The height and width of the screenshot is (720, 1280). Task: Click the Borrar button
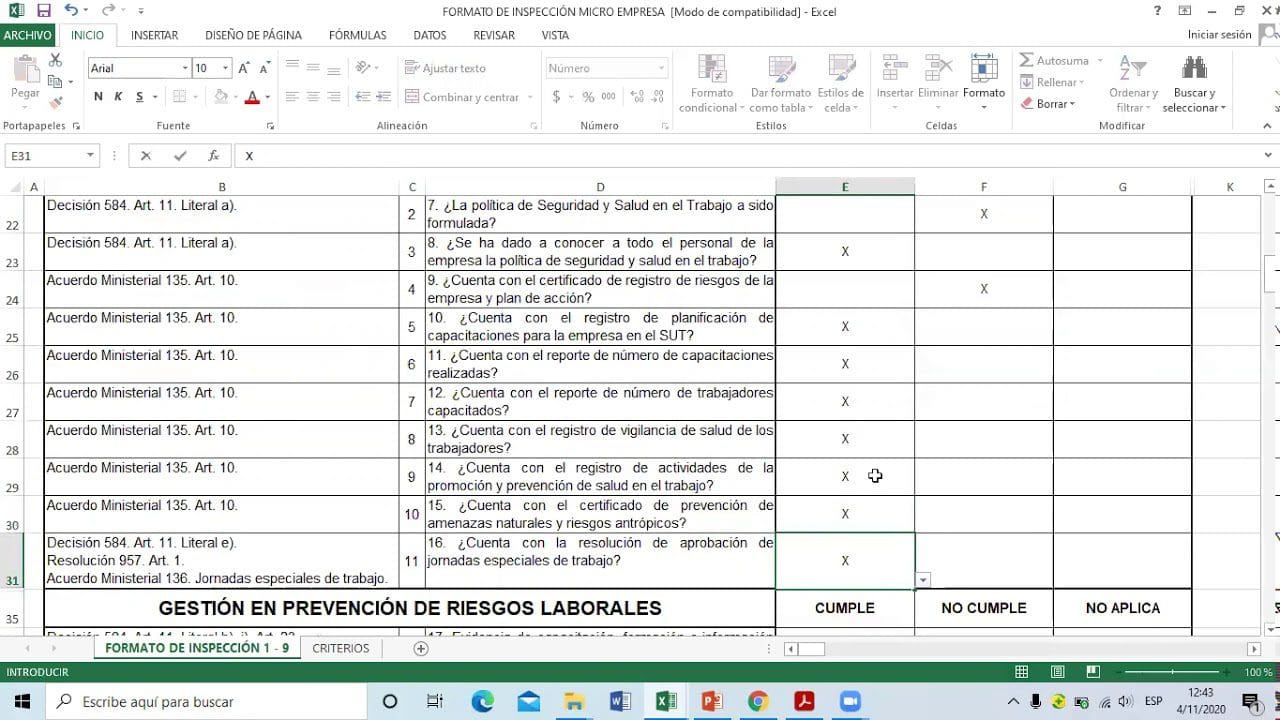coord(1048,104)
